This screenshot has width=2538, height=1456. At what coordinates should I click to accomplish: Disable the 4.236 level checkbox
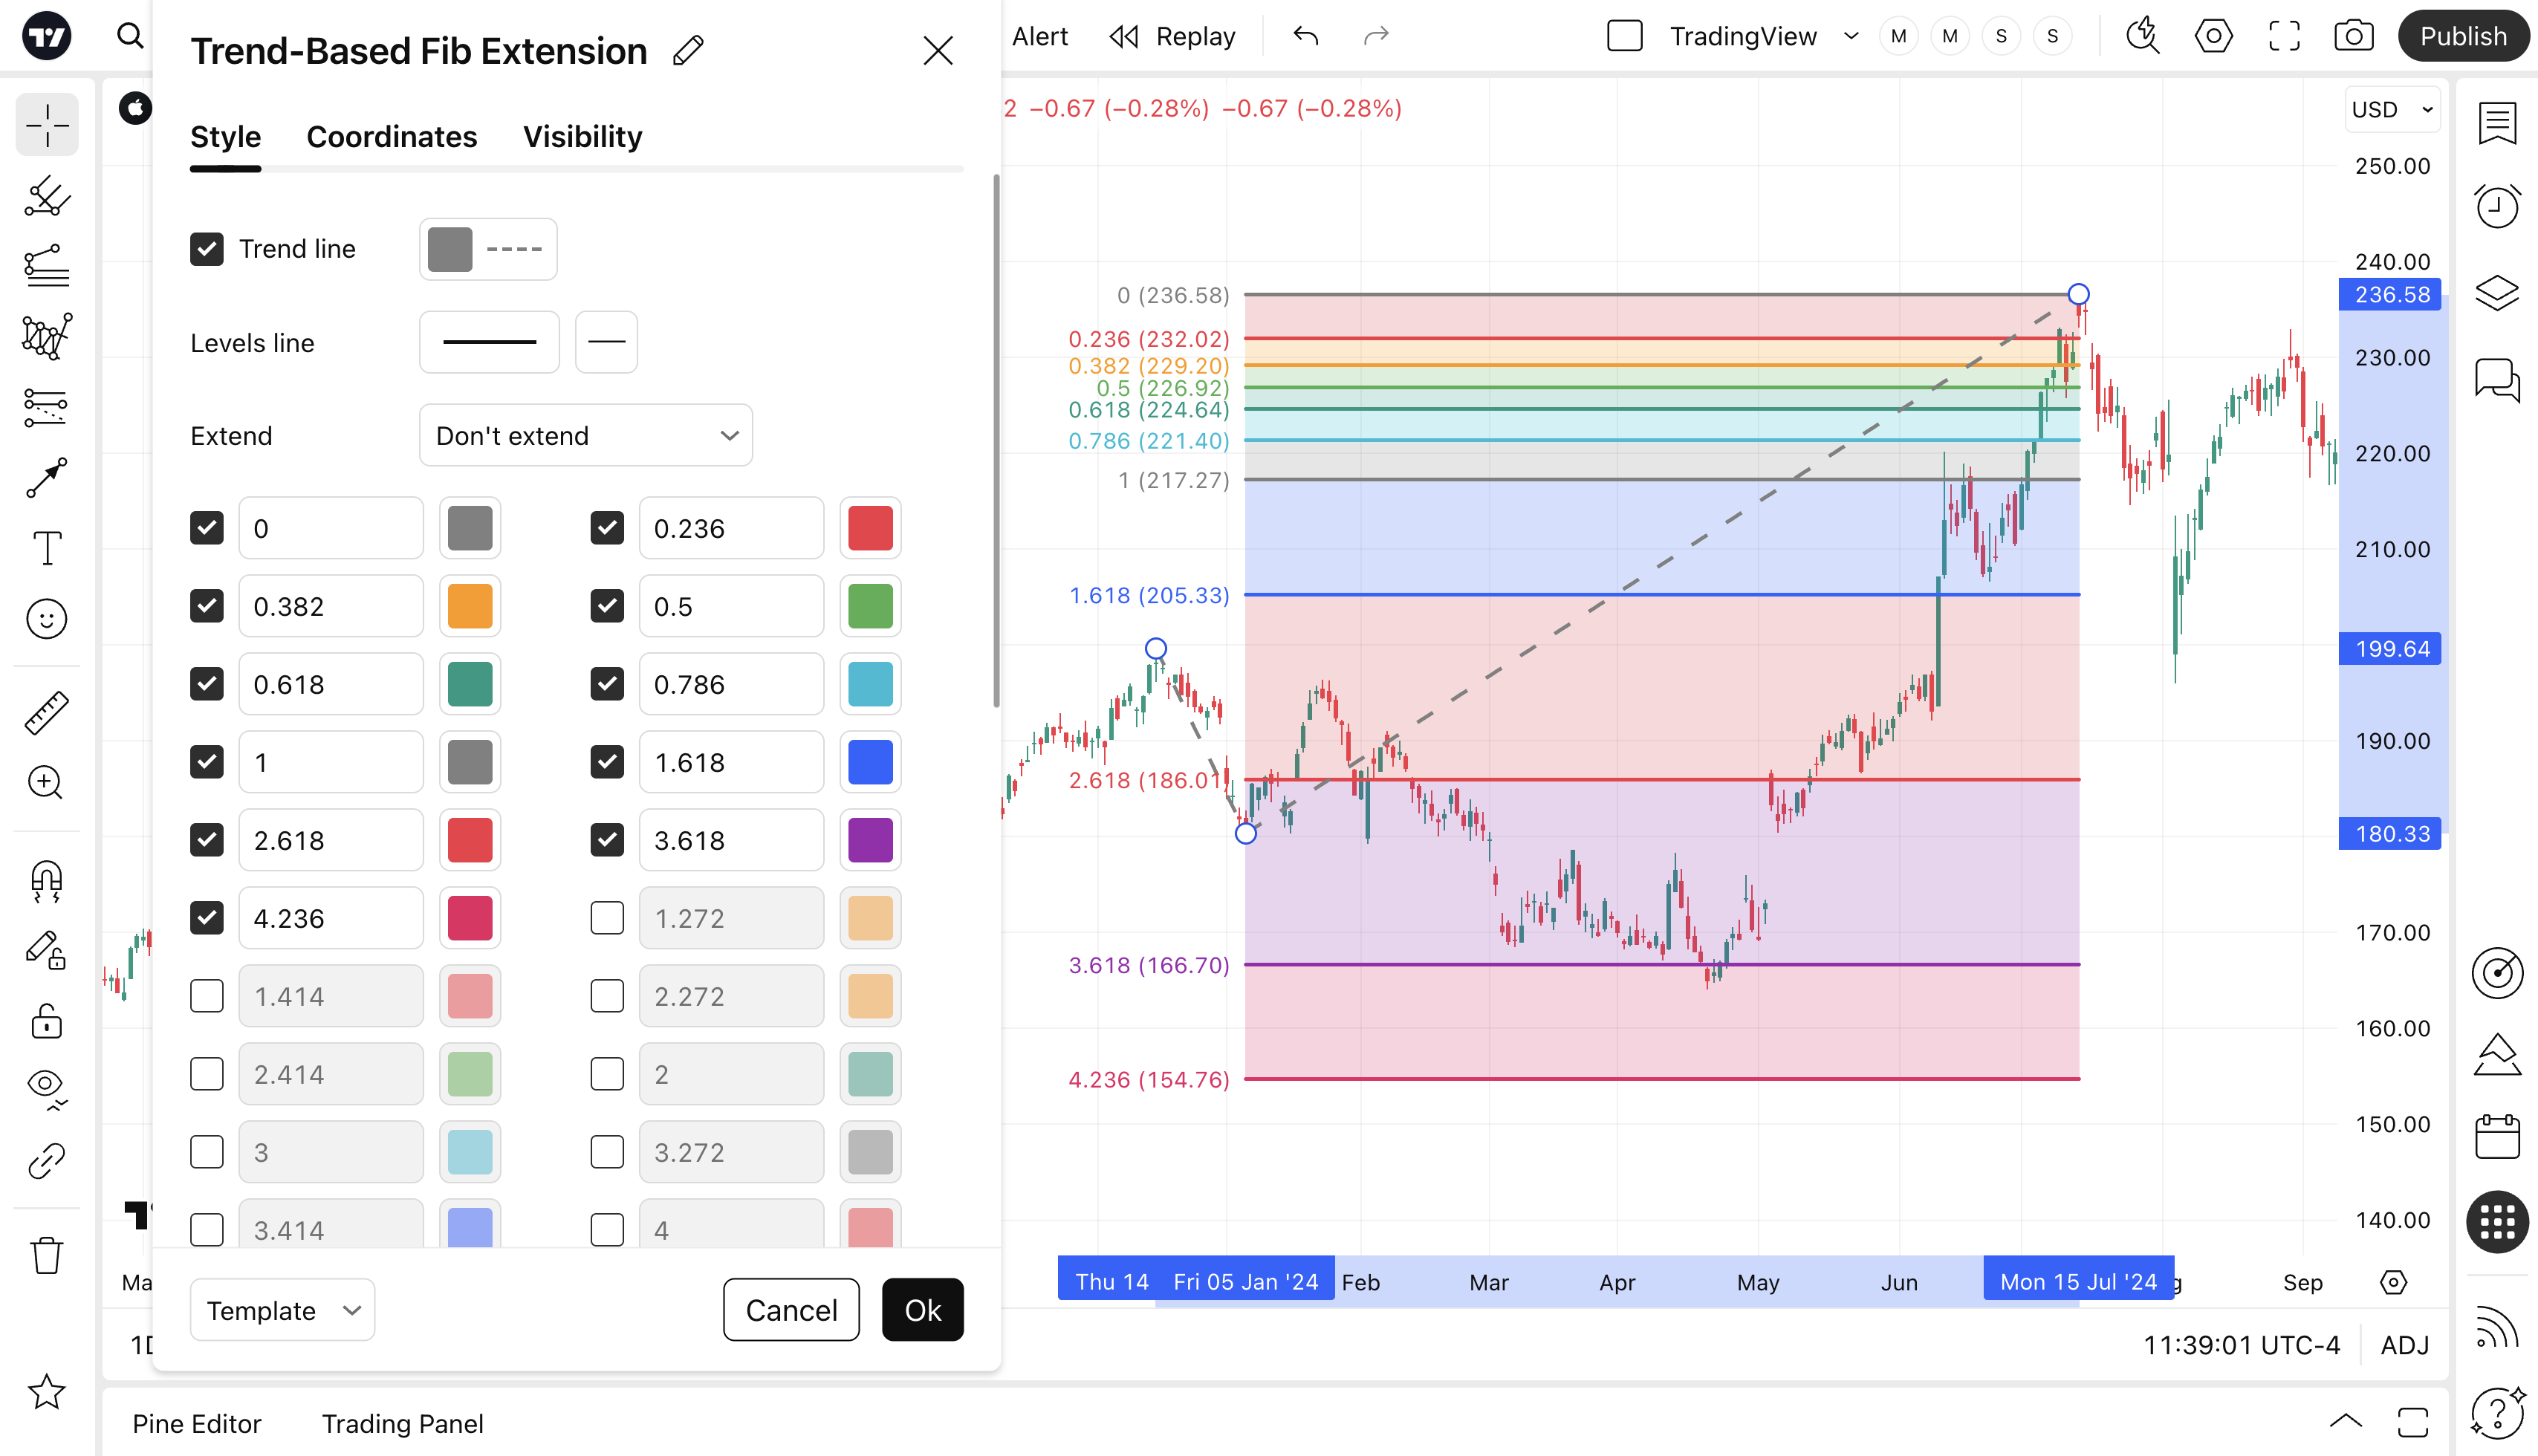pyautogui.click(x=207, y=918)
